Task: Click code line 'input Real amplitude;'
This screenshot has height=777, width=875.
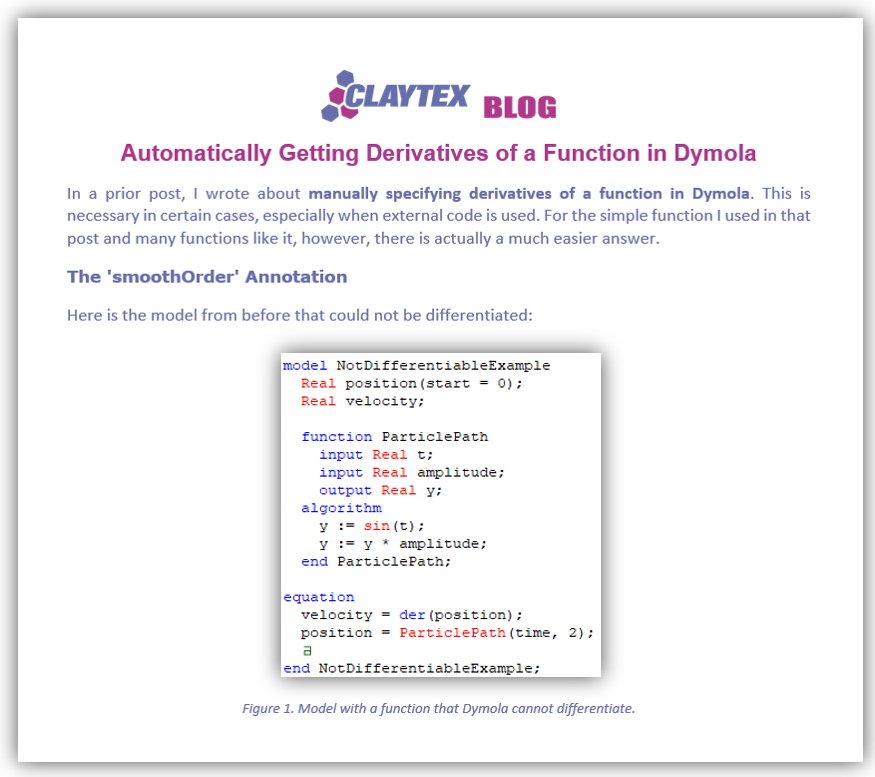Action: coord(412,472)
